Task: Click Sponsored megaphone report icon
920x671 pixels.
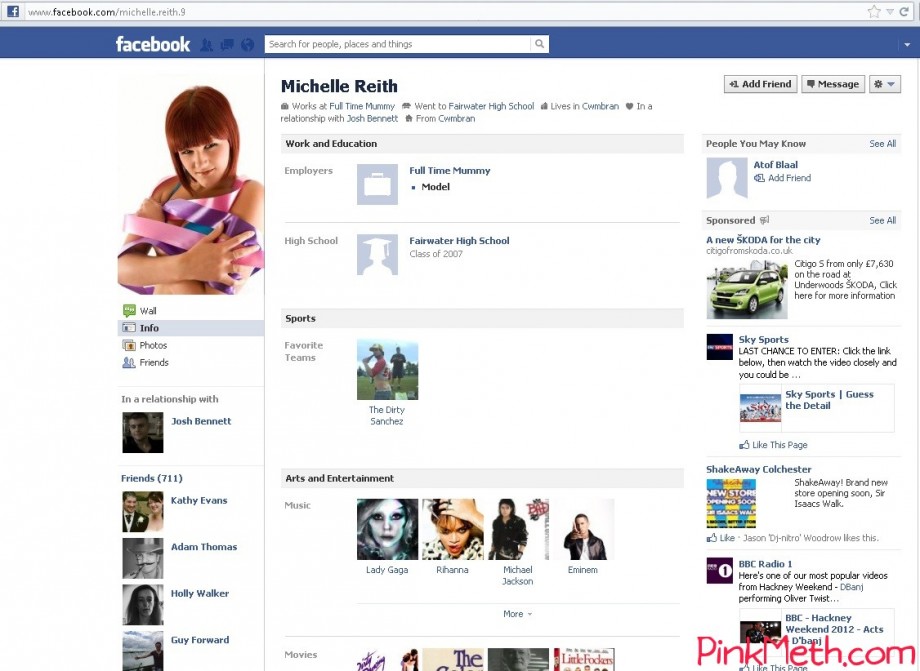Action: [x=765, y=221]
